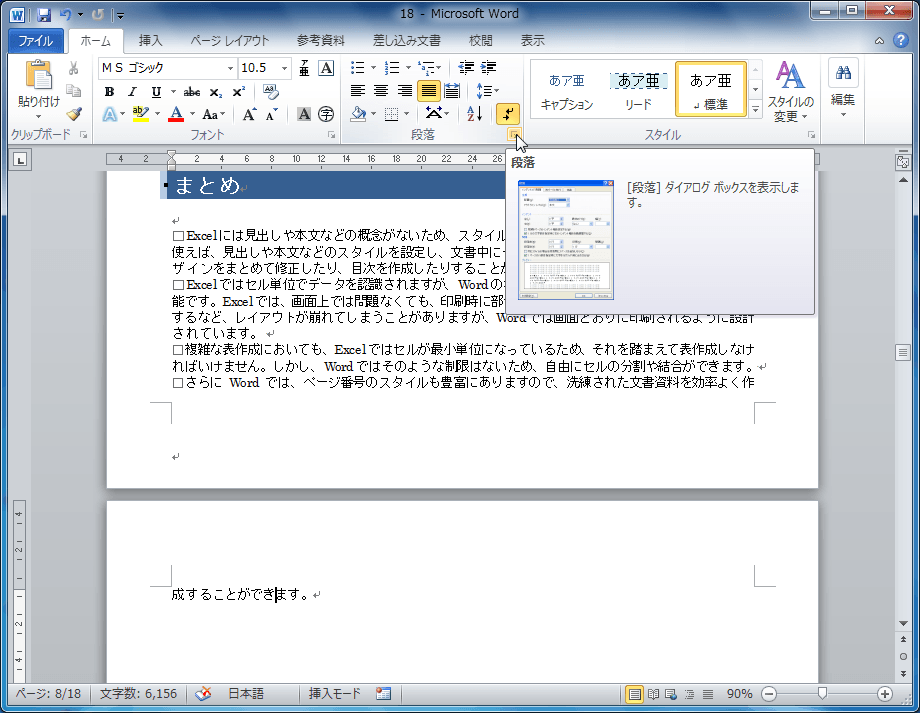
Task: Expand the styles gallery more arrow
Action: [756, 109]
